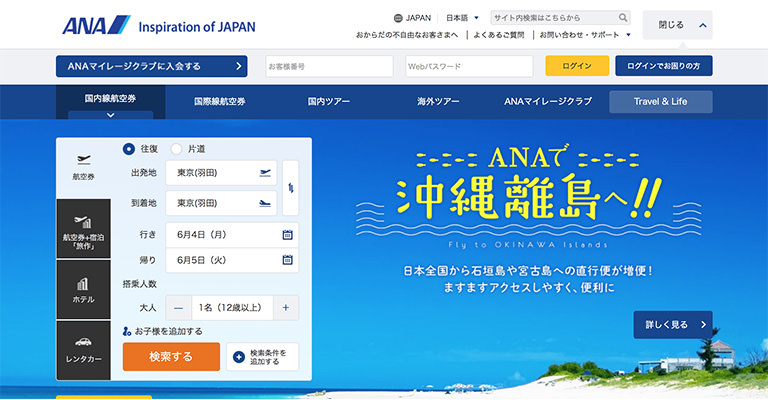Click the ANA logo
768x400 pixels.
96,25
